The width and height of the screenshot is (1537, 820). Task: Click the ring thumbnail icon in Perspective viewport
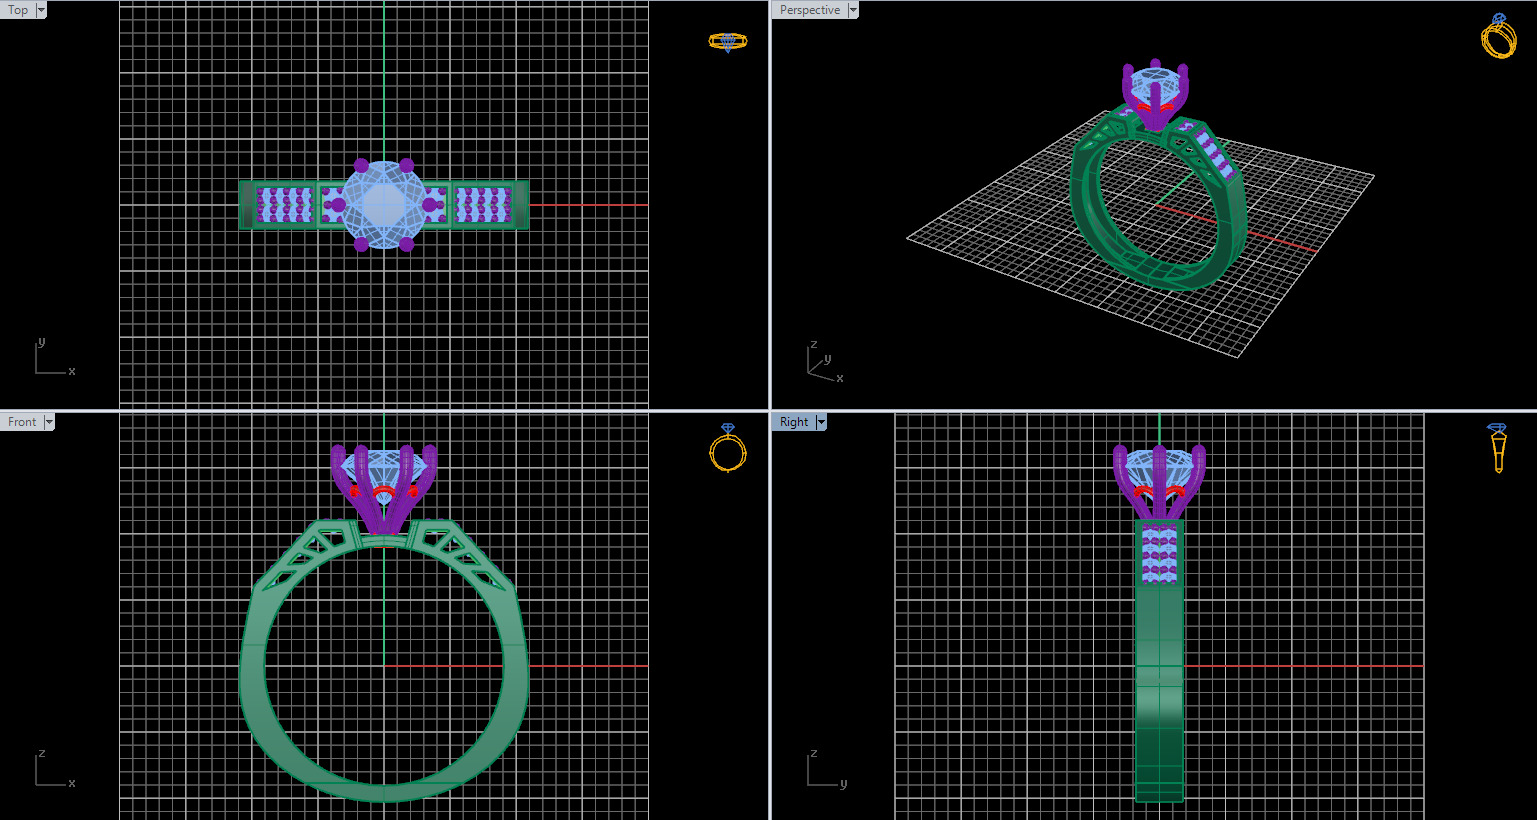(x=1498, y=36)
